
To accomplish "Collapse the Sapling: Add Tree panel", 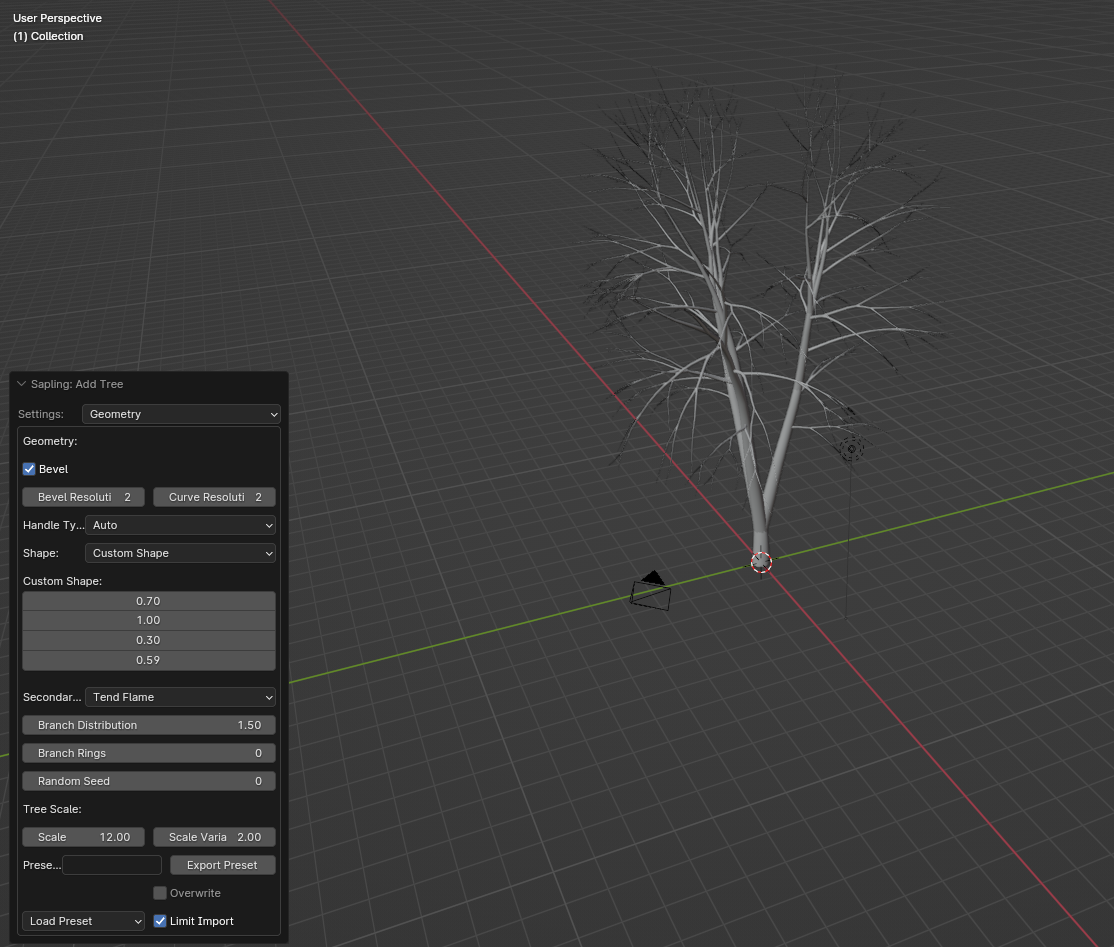I will [x=22, y=384].
